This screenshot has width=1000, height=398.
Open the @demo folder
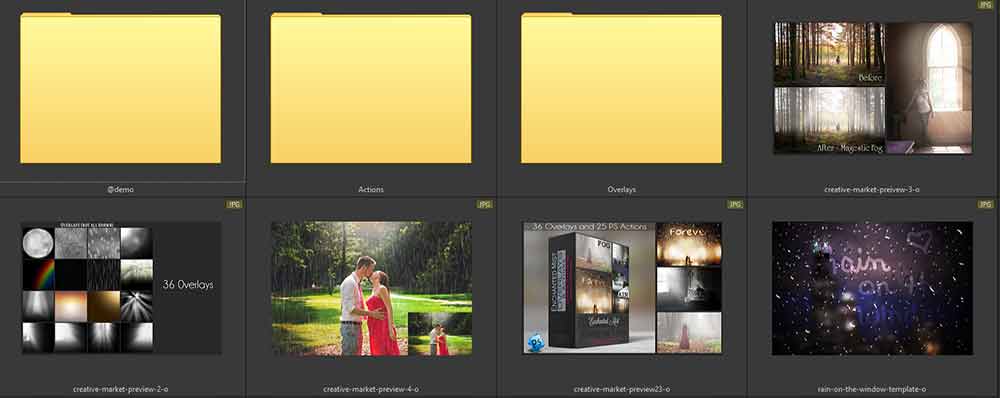click(121, 88)
